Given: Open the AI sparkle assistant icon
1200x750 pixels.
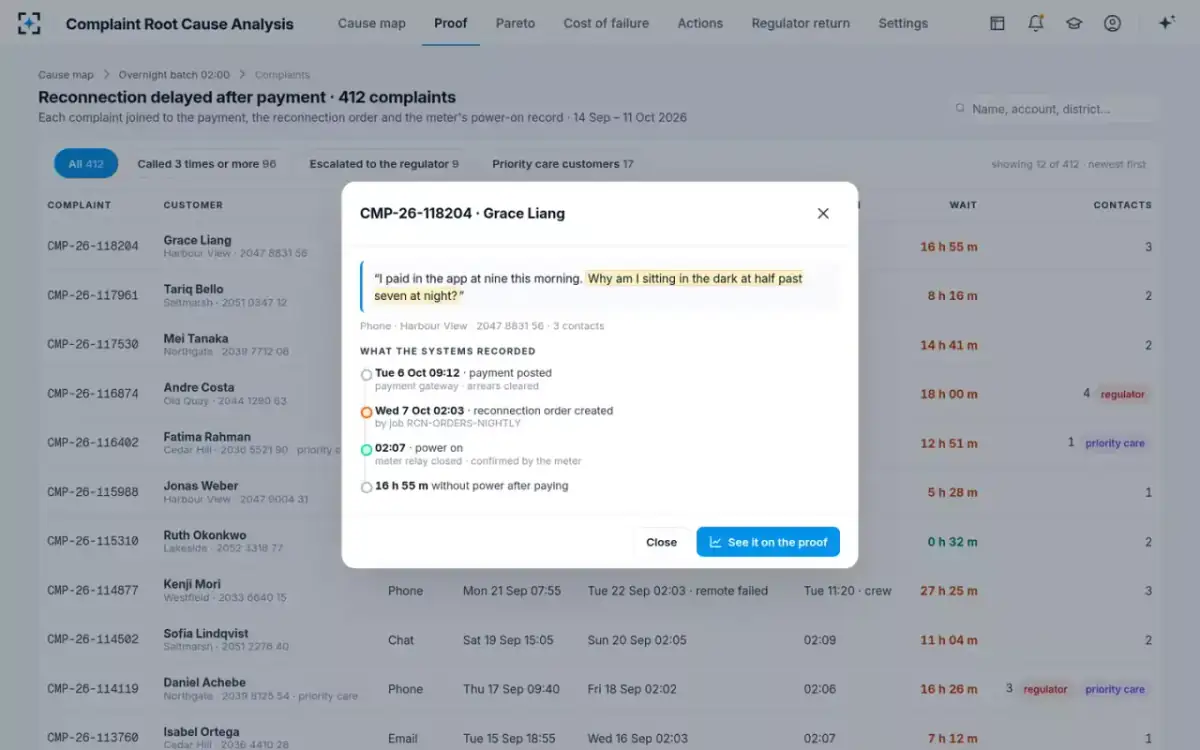Looking at the screenshot, I should click(1166, 23).
